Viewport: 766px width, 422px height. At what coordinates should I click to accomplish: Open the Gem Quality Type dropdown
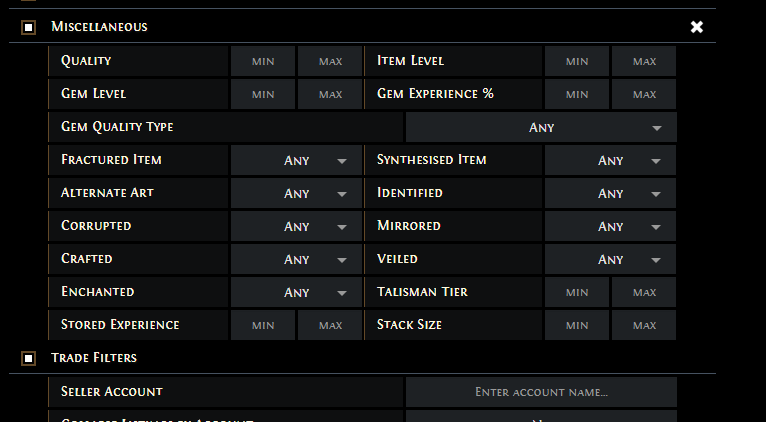541,127
